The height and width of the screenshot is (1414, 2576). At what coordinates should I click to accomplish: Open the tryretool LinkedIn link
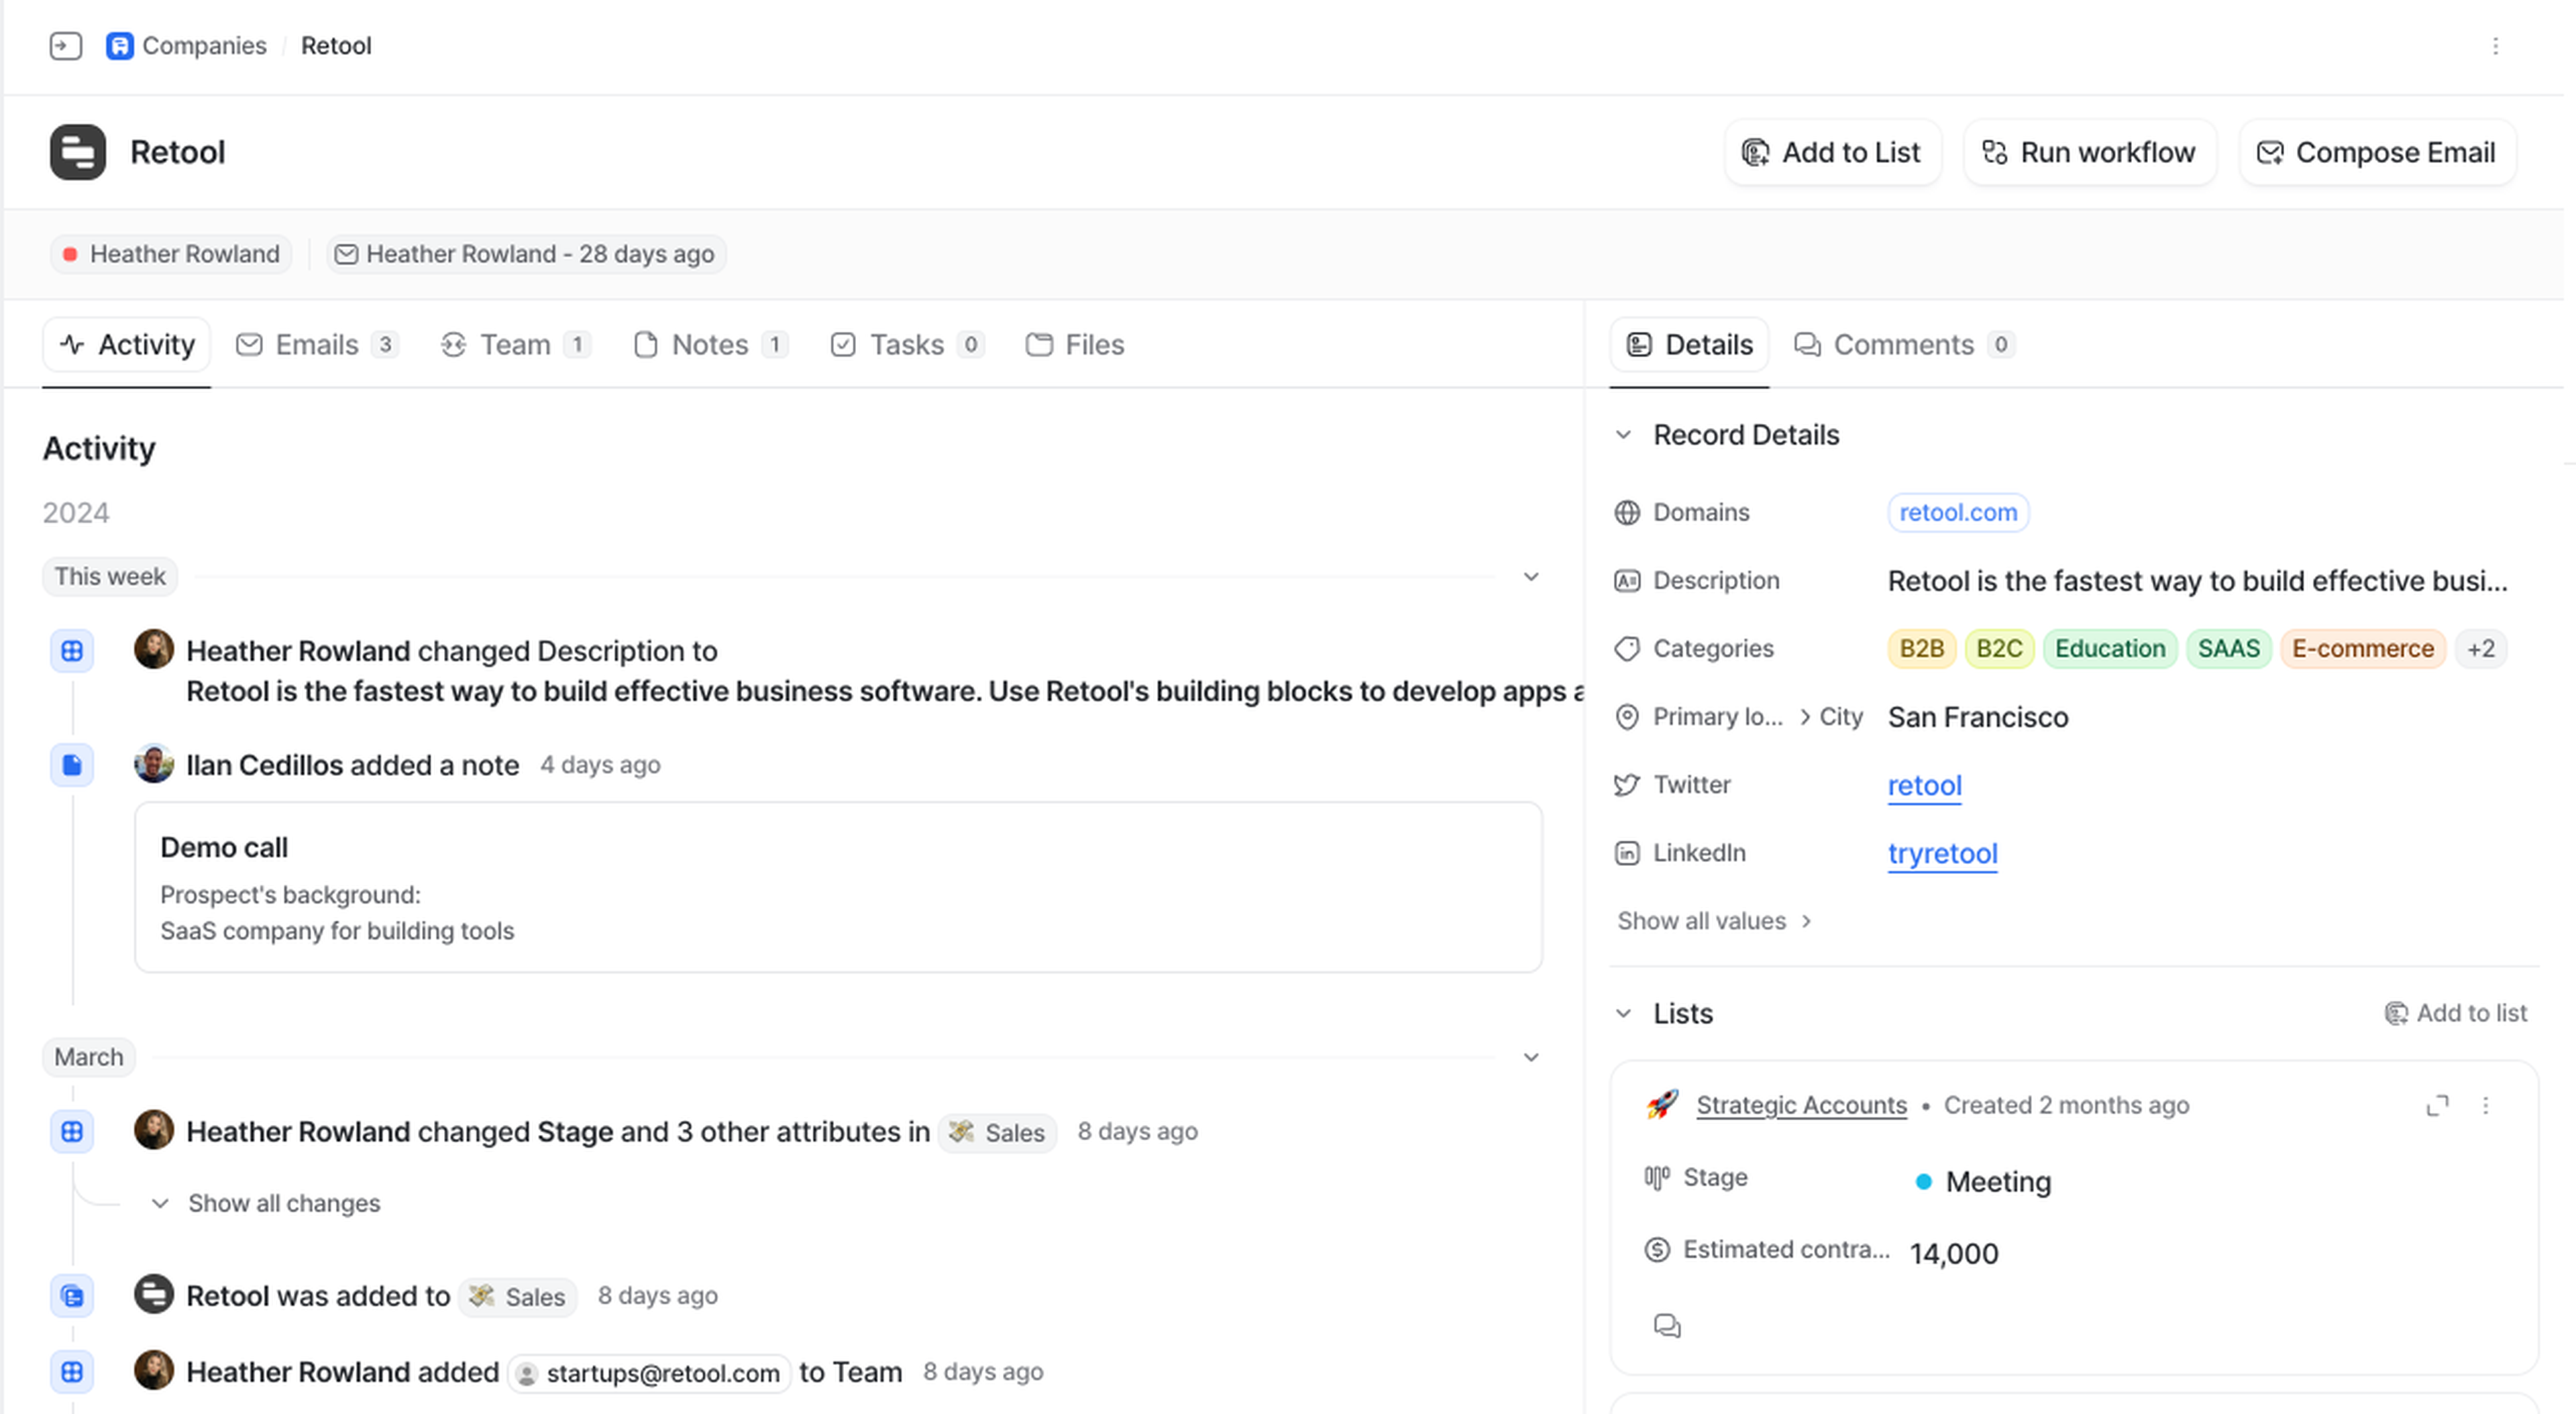(1942, 853)
